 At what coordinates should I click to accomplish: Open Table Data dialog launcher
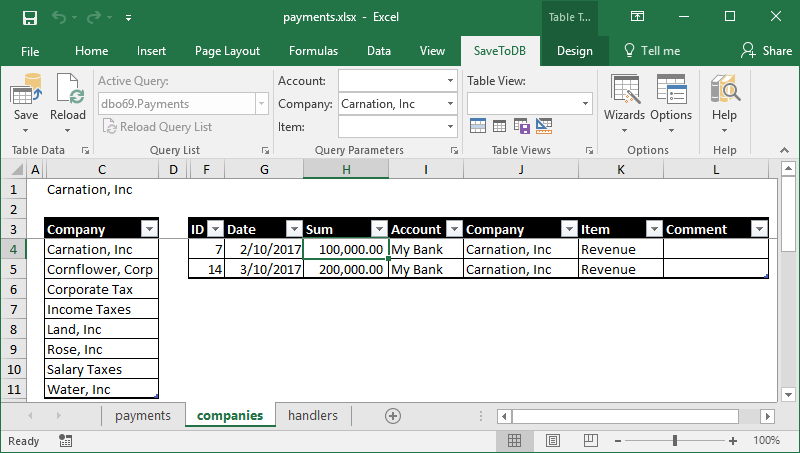(85, 150)
